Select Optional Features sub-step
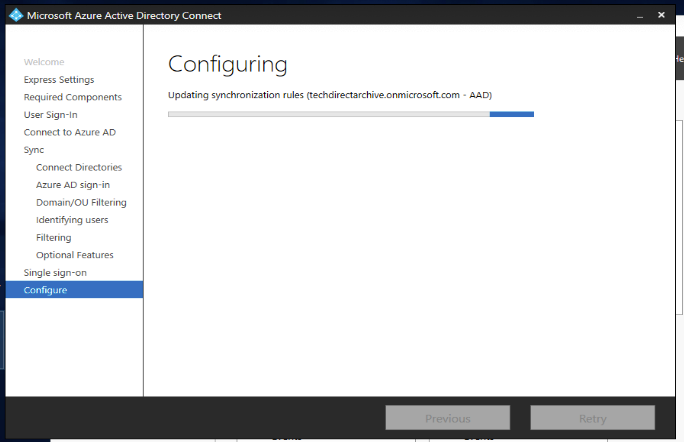The height and width of the screenshot is (442, 684). (75, 255)
